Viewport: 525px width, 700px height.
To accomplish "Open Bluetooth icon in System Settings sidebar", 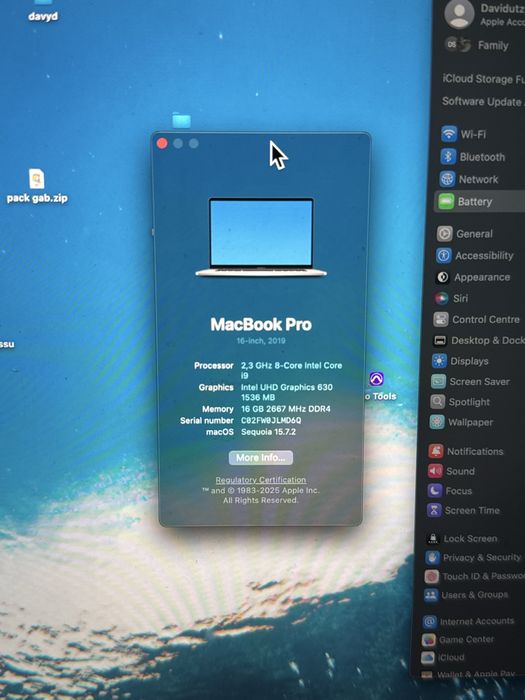I will click(x=448, y=157).
